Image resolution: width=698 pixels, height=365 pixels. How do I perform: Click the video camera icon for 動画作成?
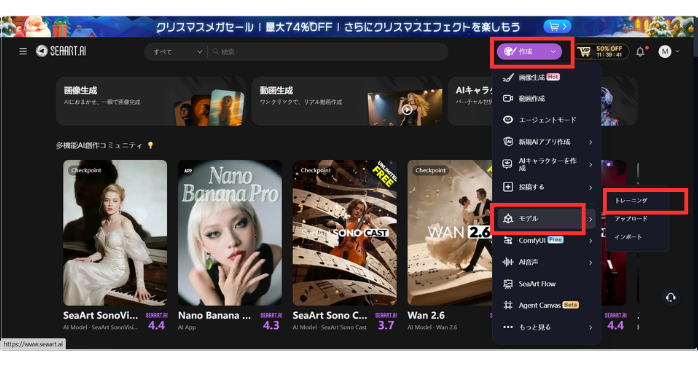[x=508, y=98]
